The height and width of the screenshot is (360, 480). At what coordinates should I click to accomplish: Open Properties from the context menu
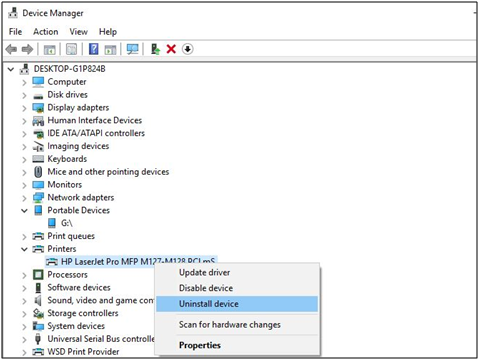click(237, 345)
